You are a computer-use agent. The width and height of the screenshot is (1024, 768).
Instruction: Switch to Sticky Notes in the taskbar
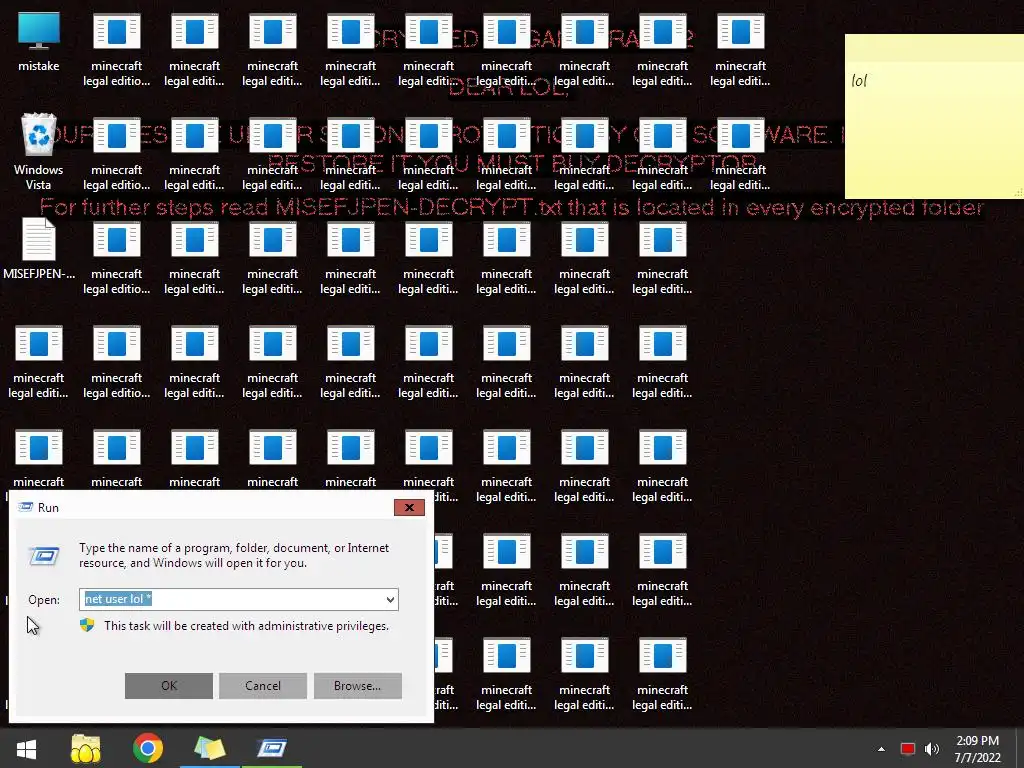pyautogui.click(x=210, y=748)
